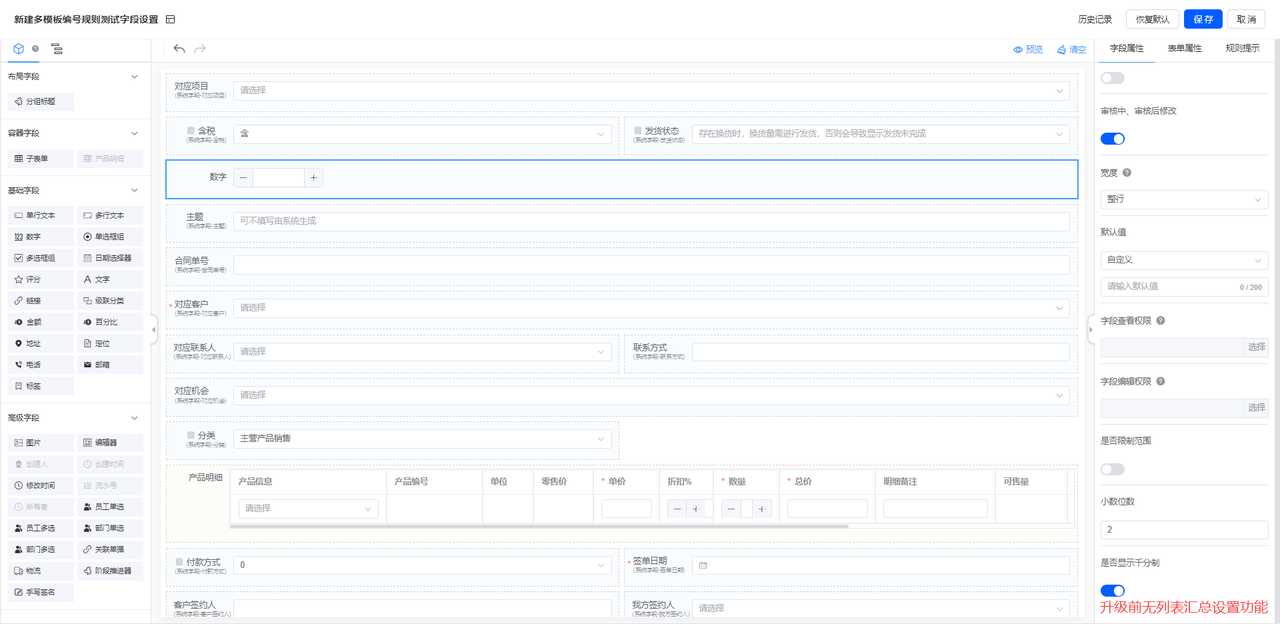1280x624 pixels.
Task: Add the 电话 phone field
Action: tap(40, 365)
